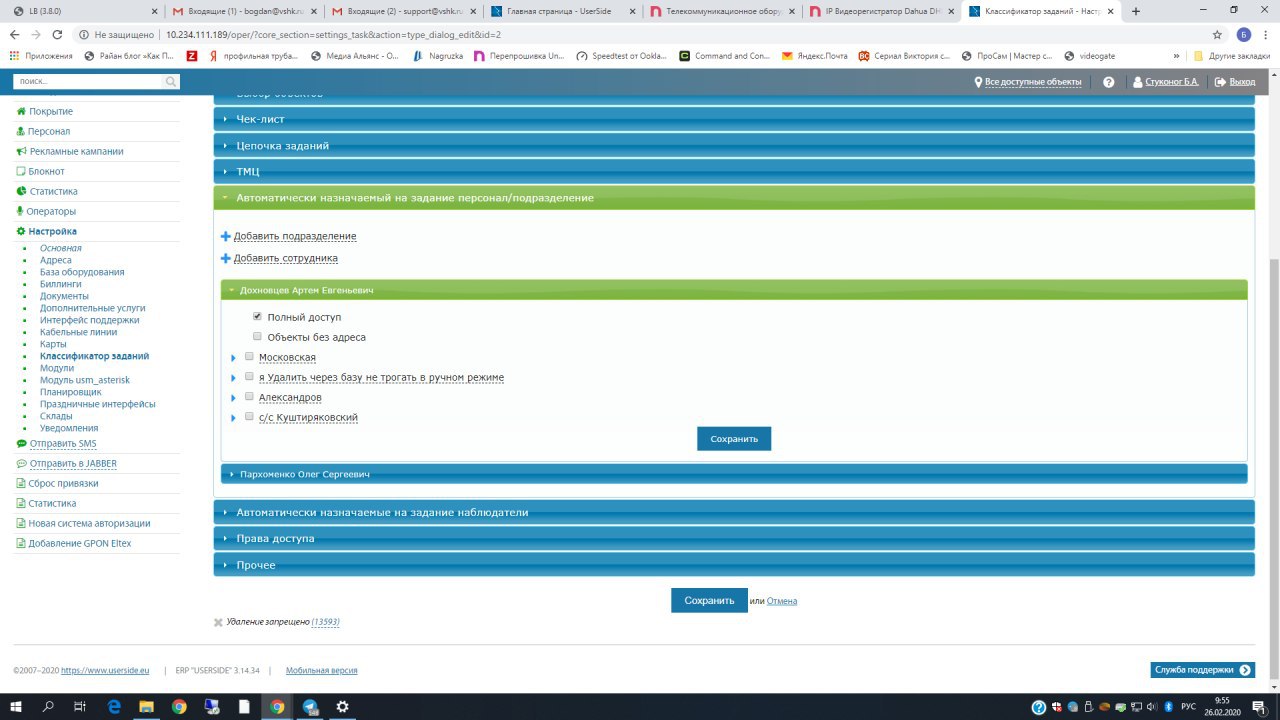The width and height of the screenshot is (1280, 720).
Task: Check the я Удалить через базу checkbox
Action: point(249,376)
